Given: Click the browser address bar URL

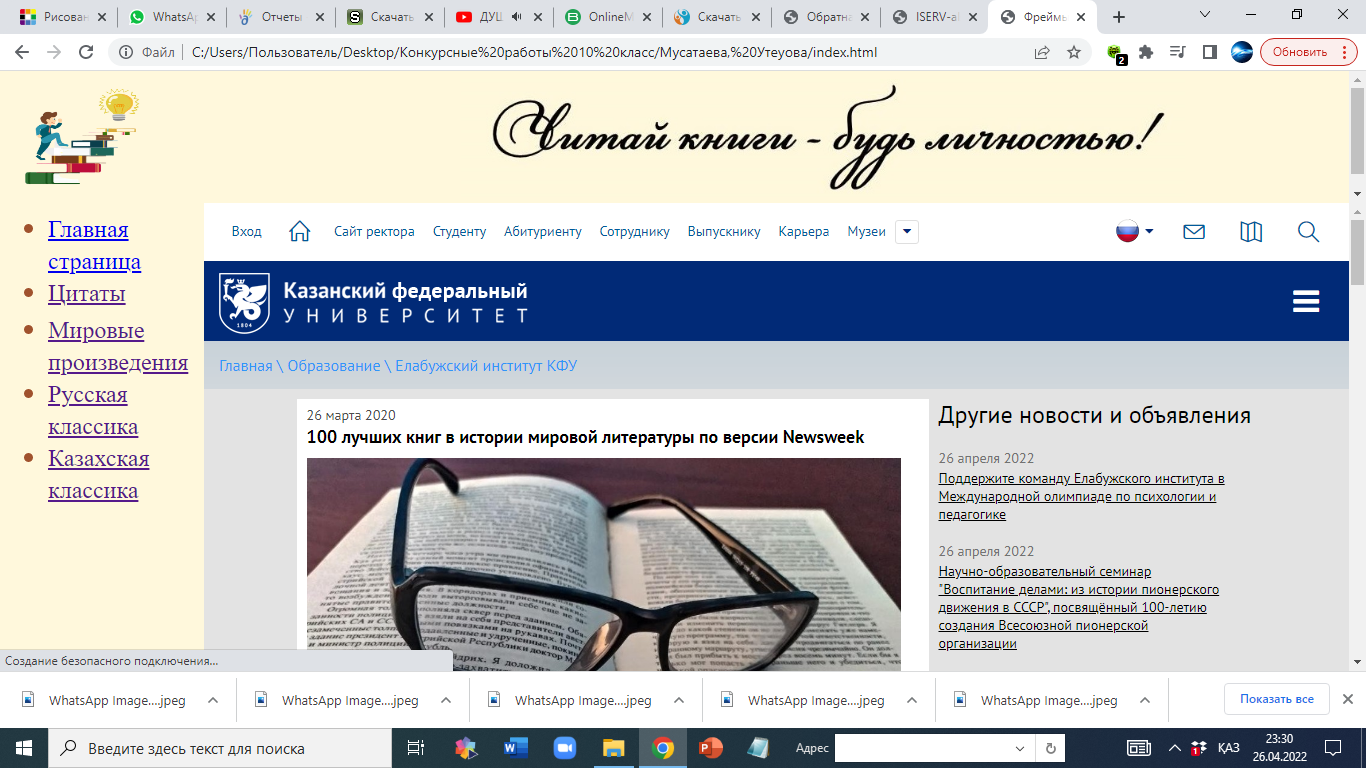Looking at the screenshot, I should tap(535, 52).
